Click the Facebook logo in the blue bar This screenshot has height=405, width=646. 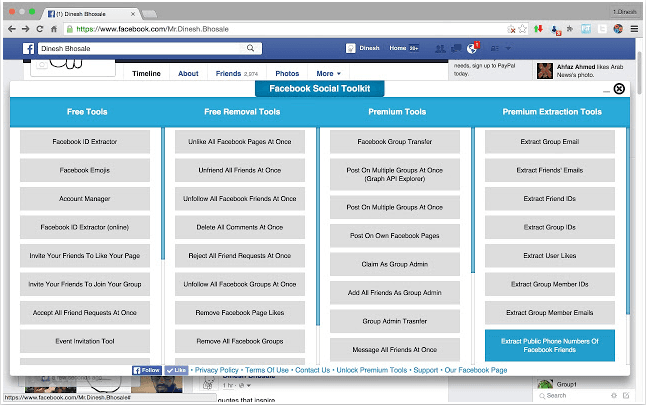[28, 49]
